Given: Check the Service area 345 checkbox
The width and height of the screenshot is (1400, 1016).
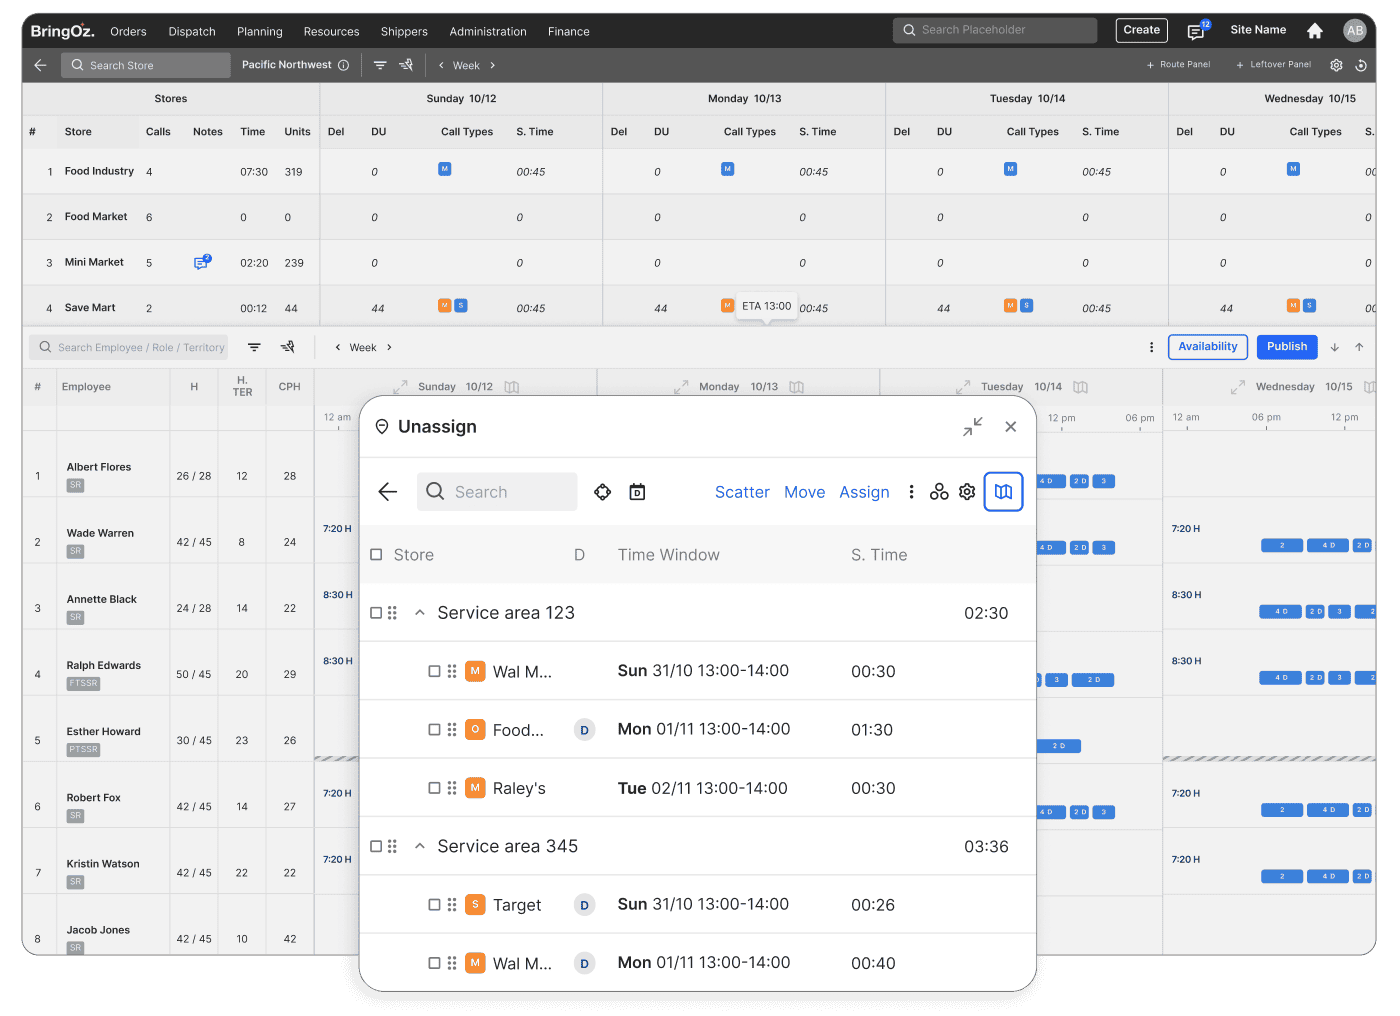Looking at the screenshot, I should pos(376,846).
